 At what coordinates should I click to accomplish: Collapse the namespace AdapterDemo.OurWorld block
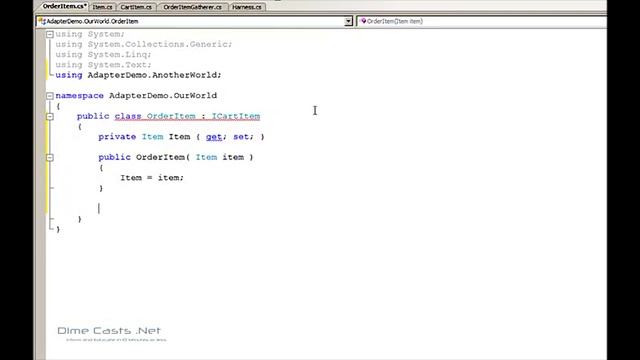50,96
